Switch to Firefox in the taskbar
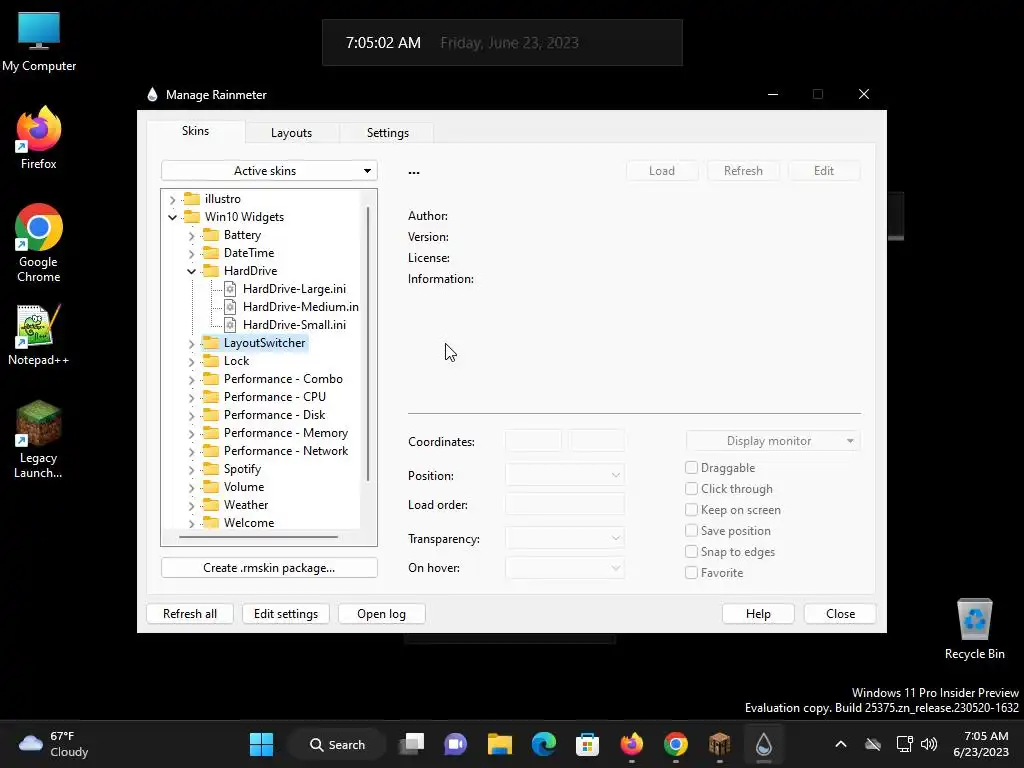Viewport: 1024px width, 768px height. (632, 744)
